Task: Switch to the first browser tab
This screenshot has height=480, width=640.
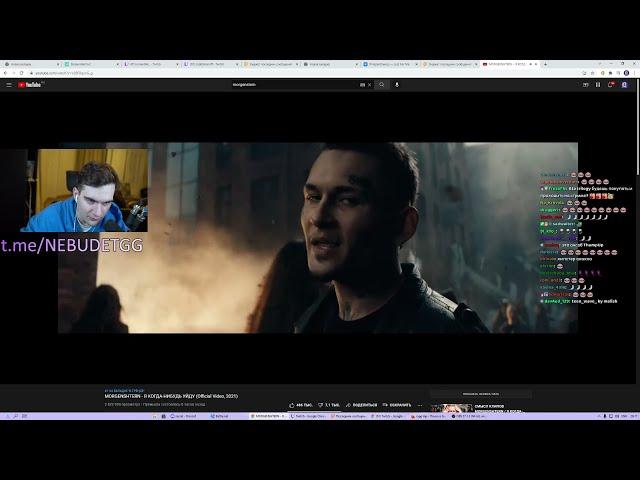Action: tap(30, 64)
